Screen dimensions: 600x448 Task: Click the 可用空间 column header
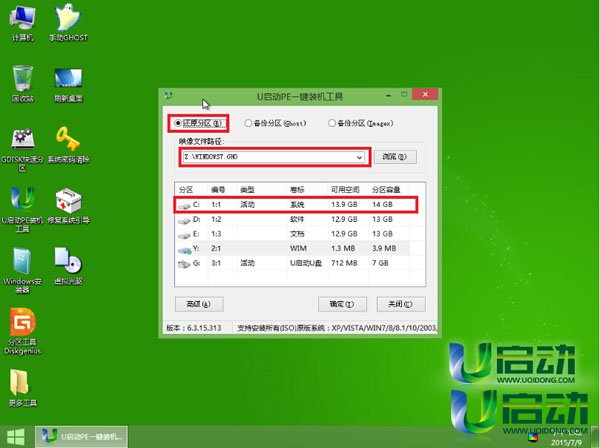[345, 190]
